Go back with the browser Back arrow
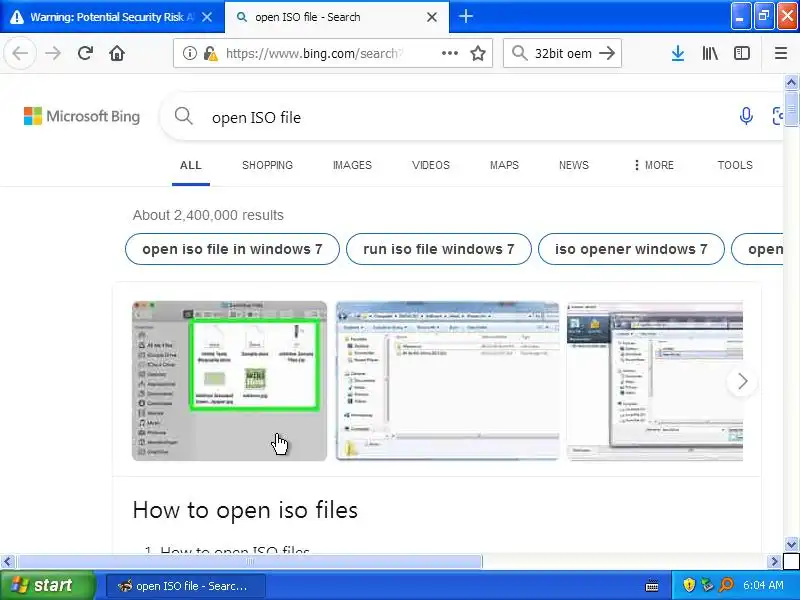 tap(20, 53)
